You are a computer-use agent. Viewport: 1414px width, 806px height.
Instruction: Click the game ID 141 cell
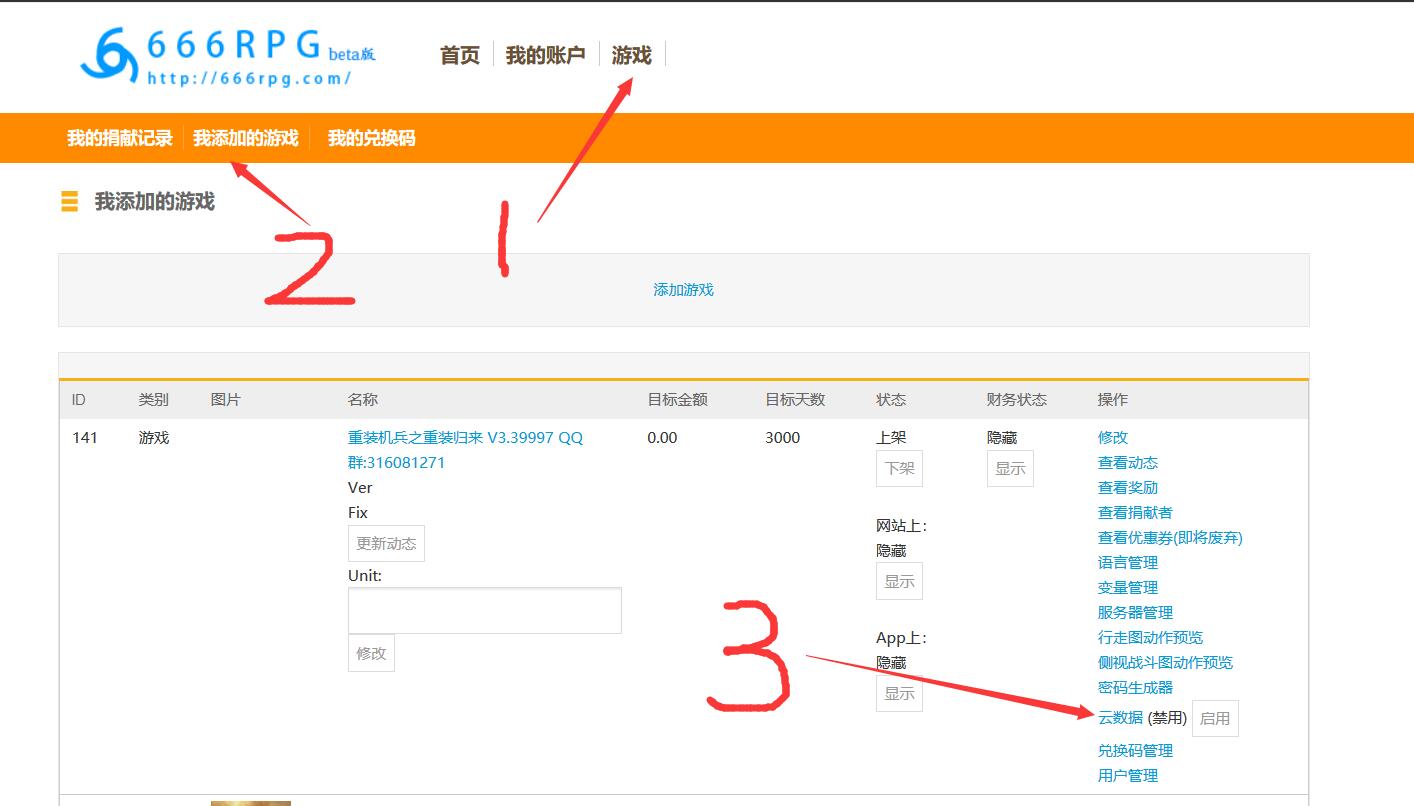coord(85,438)
